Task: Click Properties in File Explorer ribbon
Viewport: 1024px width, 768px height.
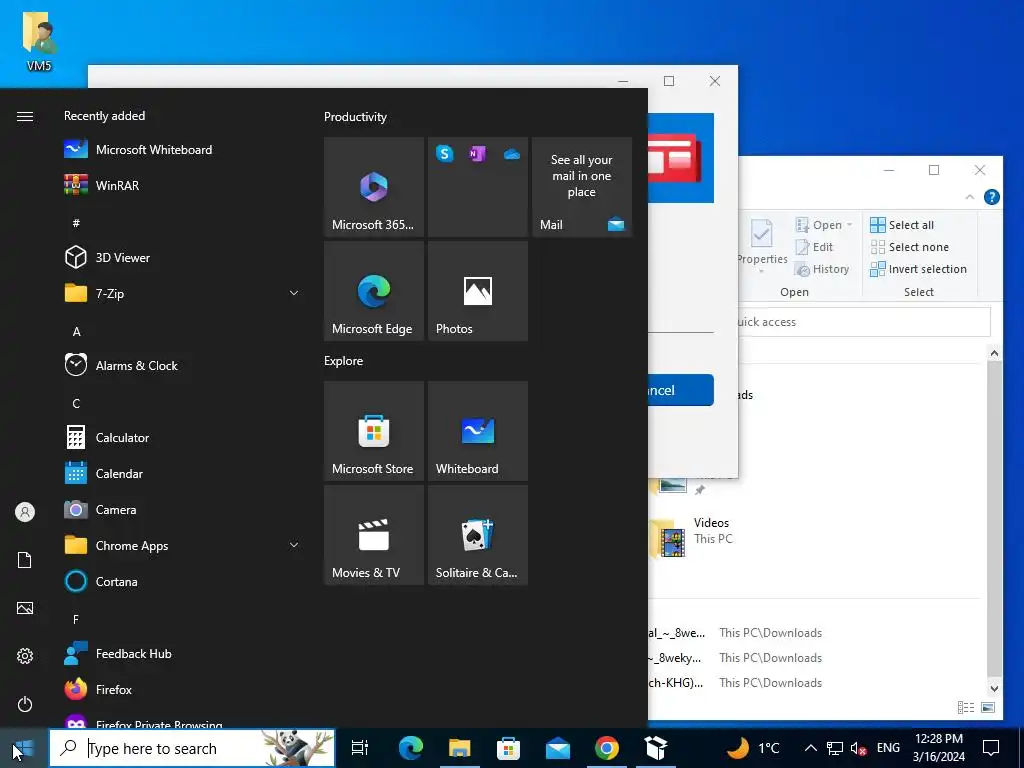Action: 761,245
